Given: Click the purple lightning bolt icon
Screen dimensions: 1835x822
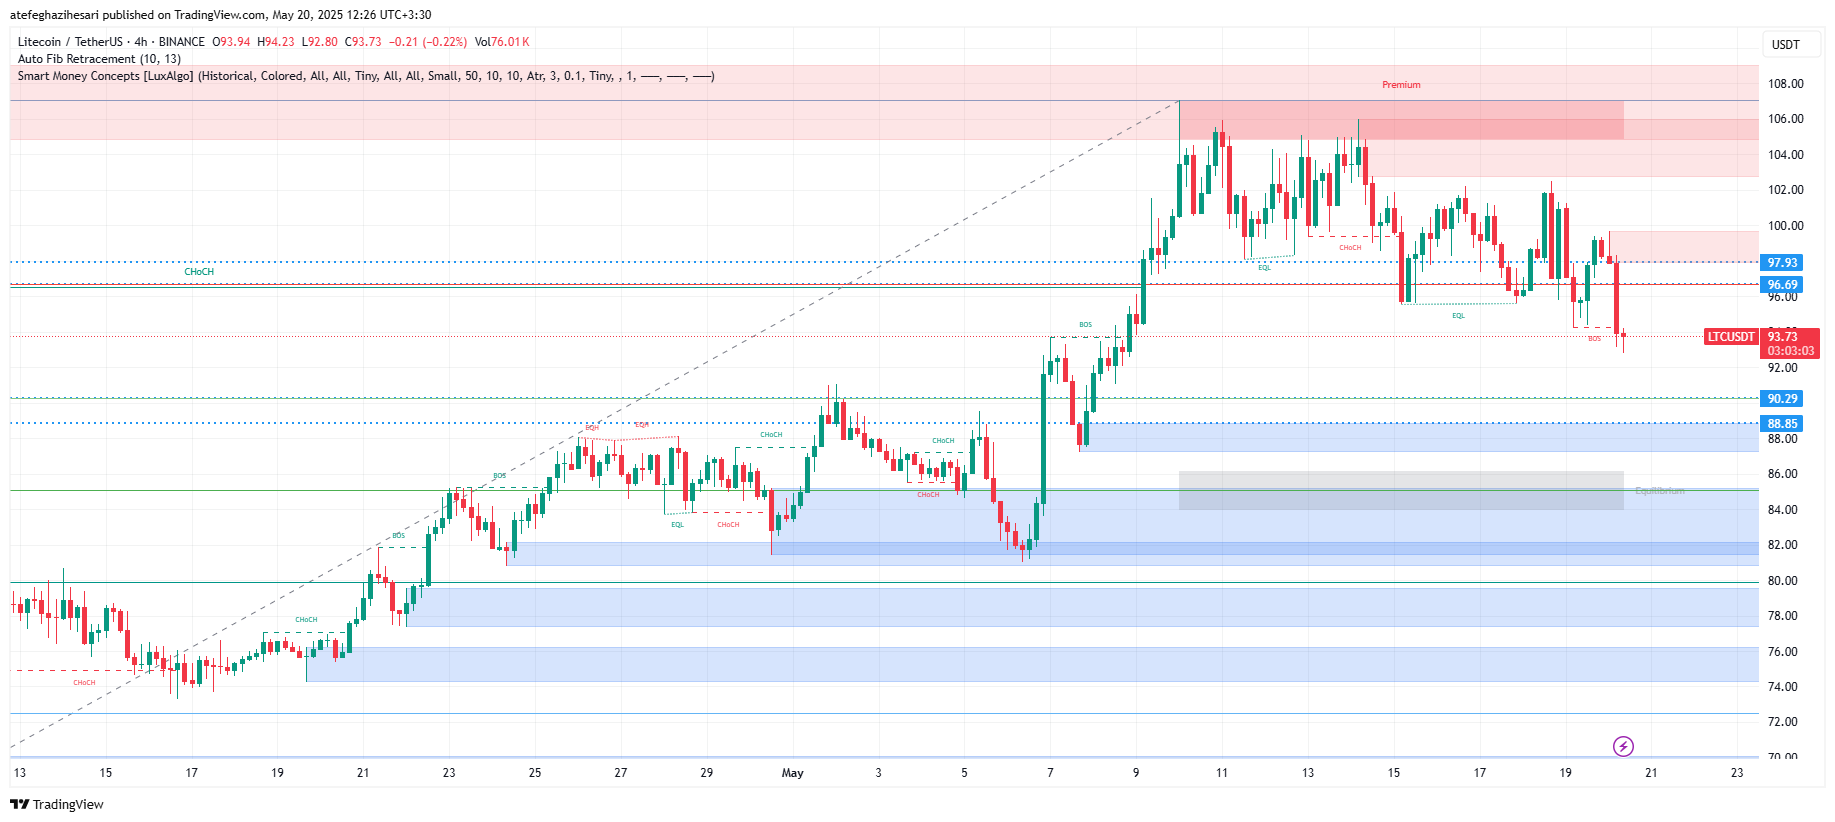Looking at the screenshot, I should coord(1623,746).
